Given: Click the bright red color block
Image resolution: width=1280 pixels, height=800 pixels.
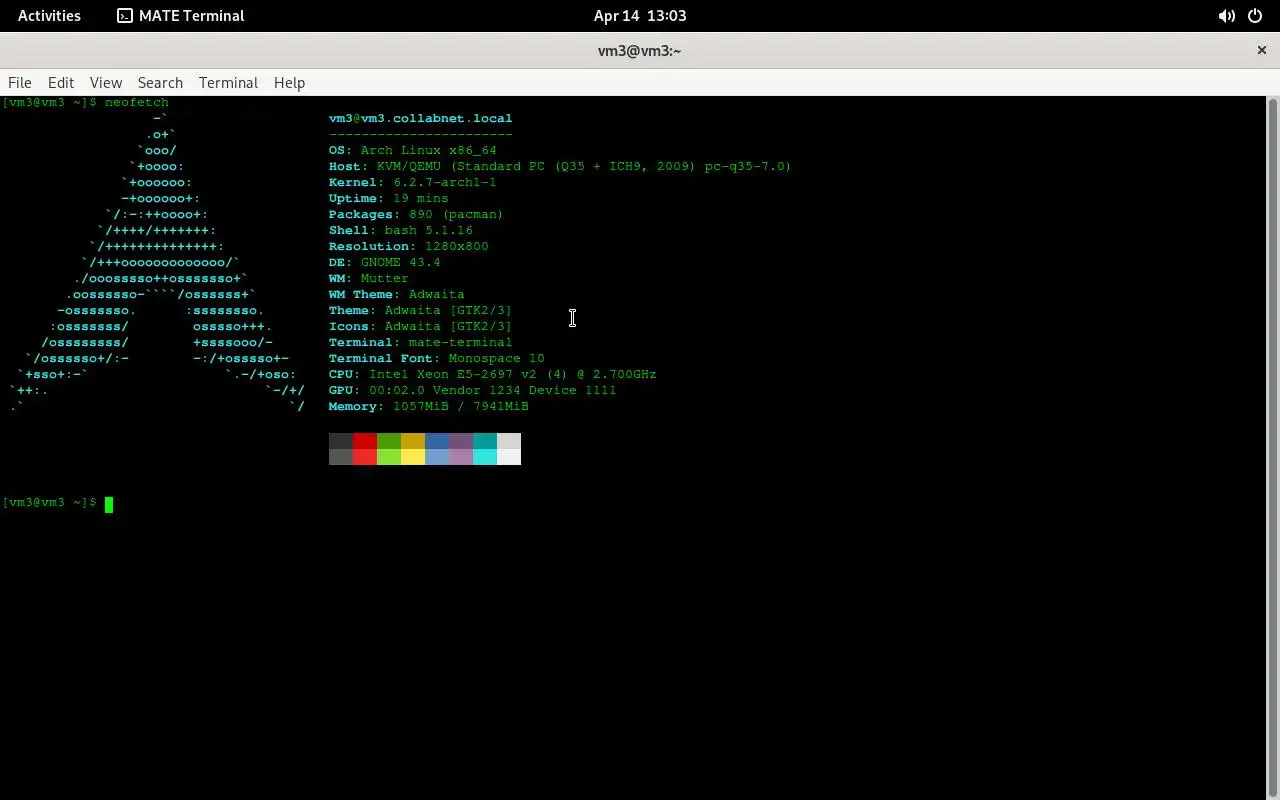Looking at the screenshot, I should tap(365, 457).
